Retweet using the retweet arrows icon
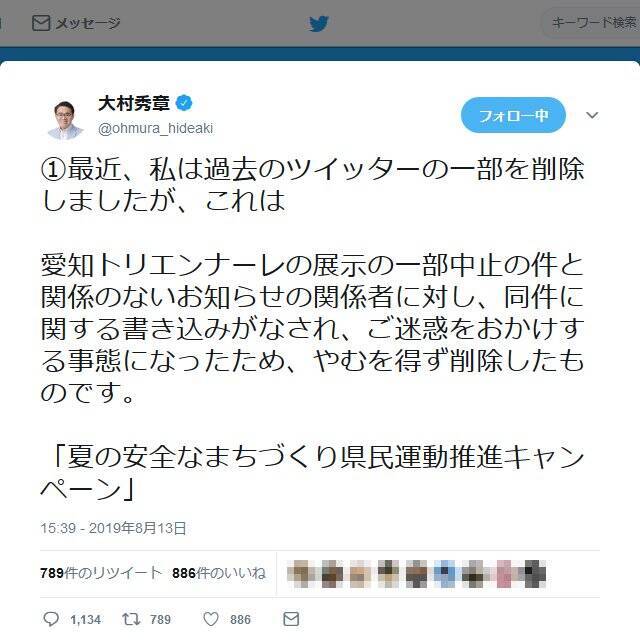Image resolution: width=640 pixels, height=640 pixels. (131, 619)
